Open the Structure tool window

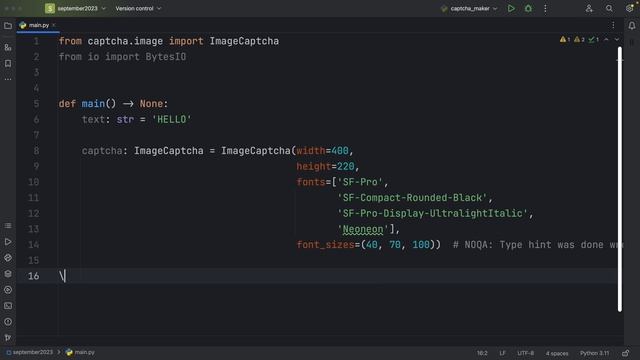[x=8, y=226]
